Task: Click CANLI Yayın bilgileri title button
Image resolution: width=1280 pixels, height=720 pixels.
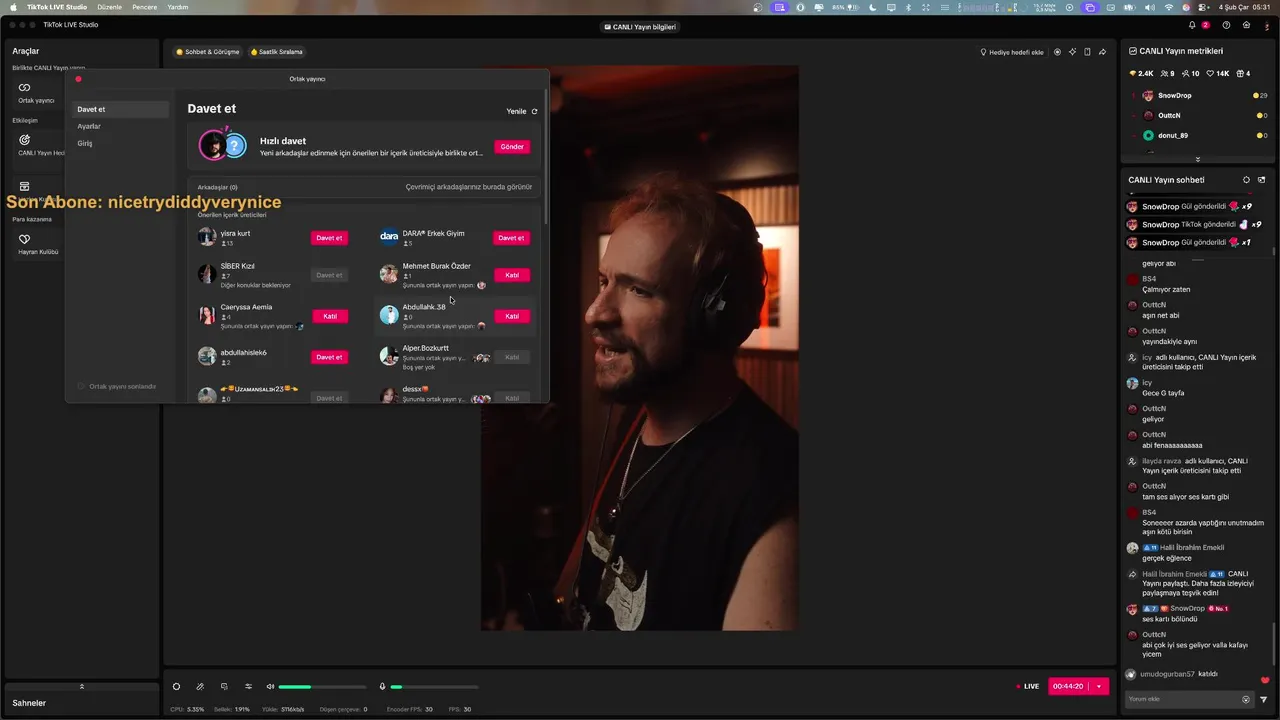Action: click(x=640, y=27)
